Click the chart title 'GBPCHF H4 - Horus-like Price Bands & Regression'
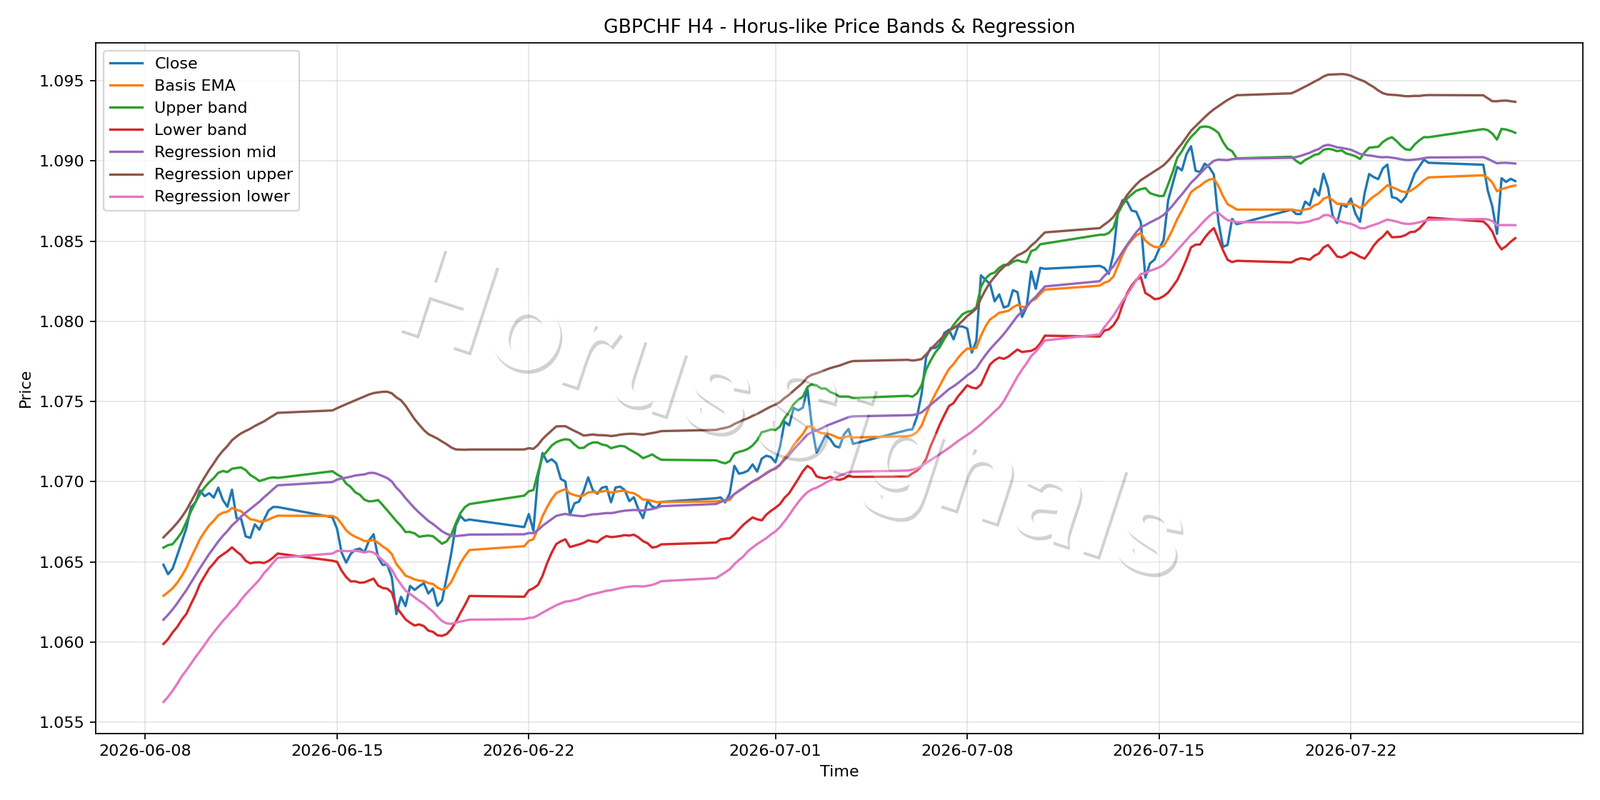Image resolution: width=1600 pixels, height=800 pixels. point(839,27)
